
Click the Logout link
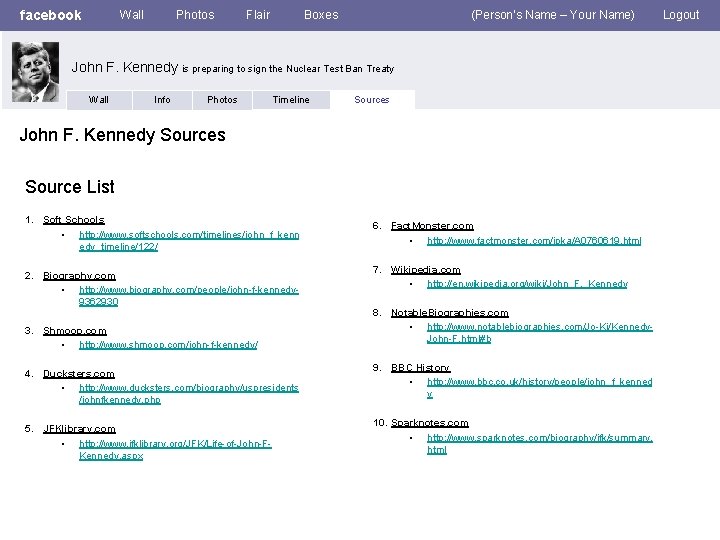click(681, 15)
